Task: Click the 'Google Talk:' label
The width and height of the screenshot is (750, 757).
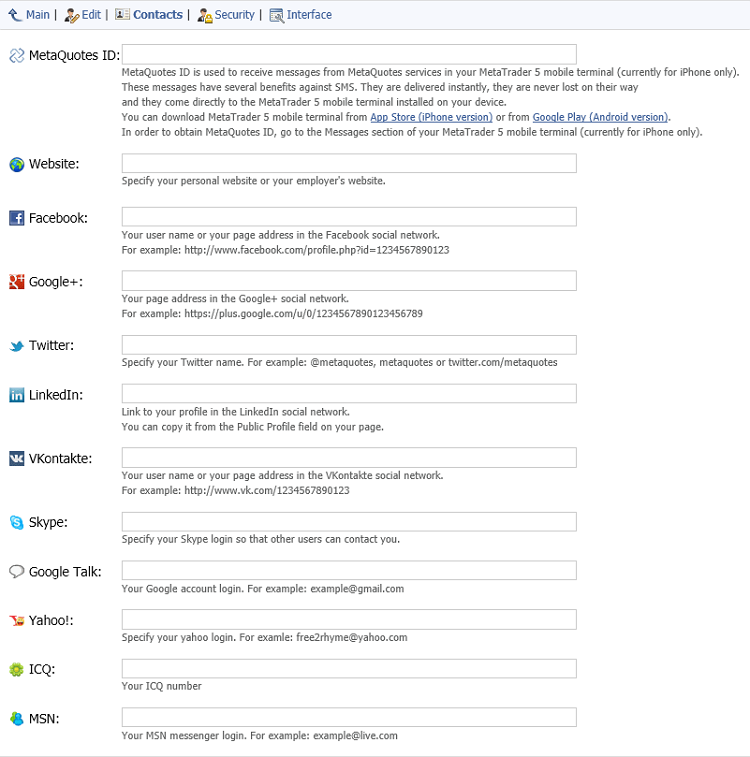Action: 65,572
